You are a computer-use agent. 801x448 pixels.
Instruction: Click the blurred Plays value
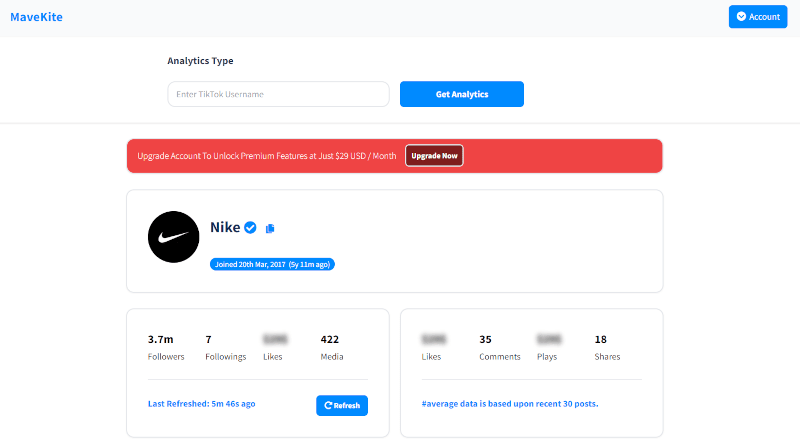(x=549, y=340)
